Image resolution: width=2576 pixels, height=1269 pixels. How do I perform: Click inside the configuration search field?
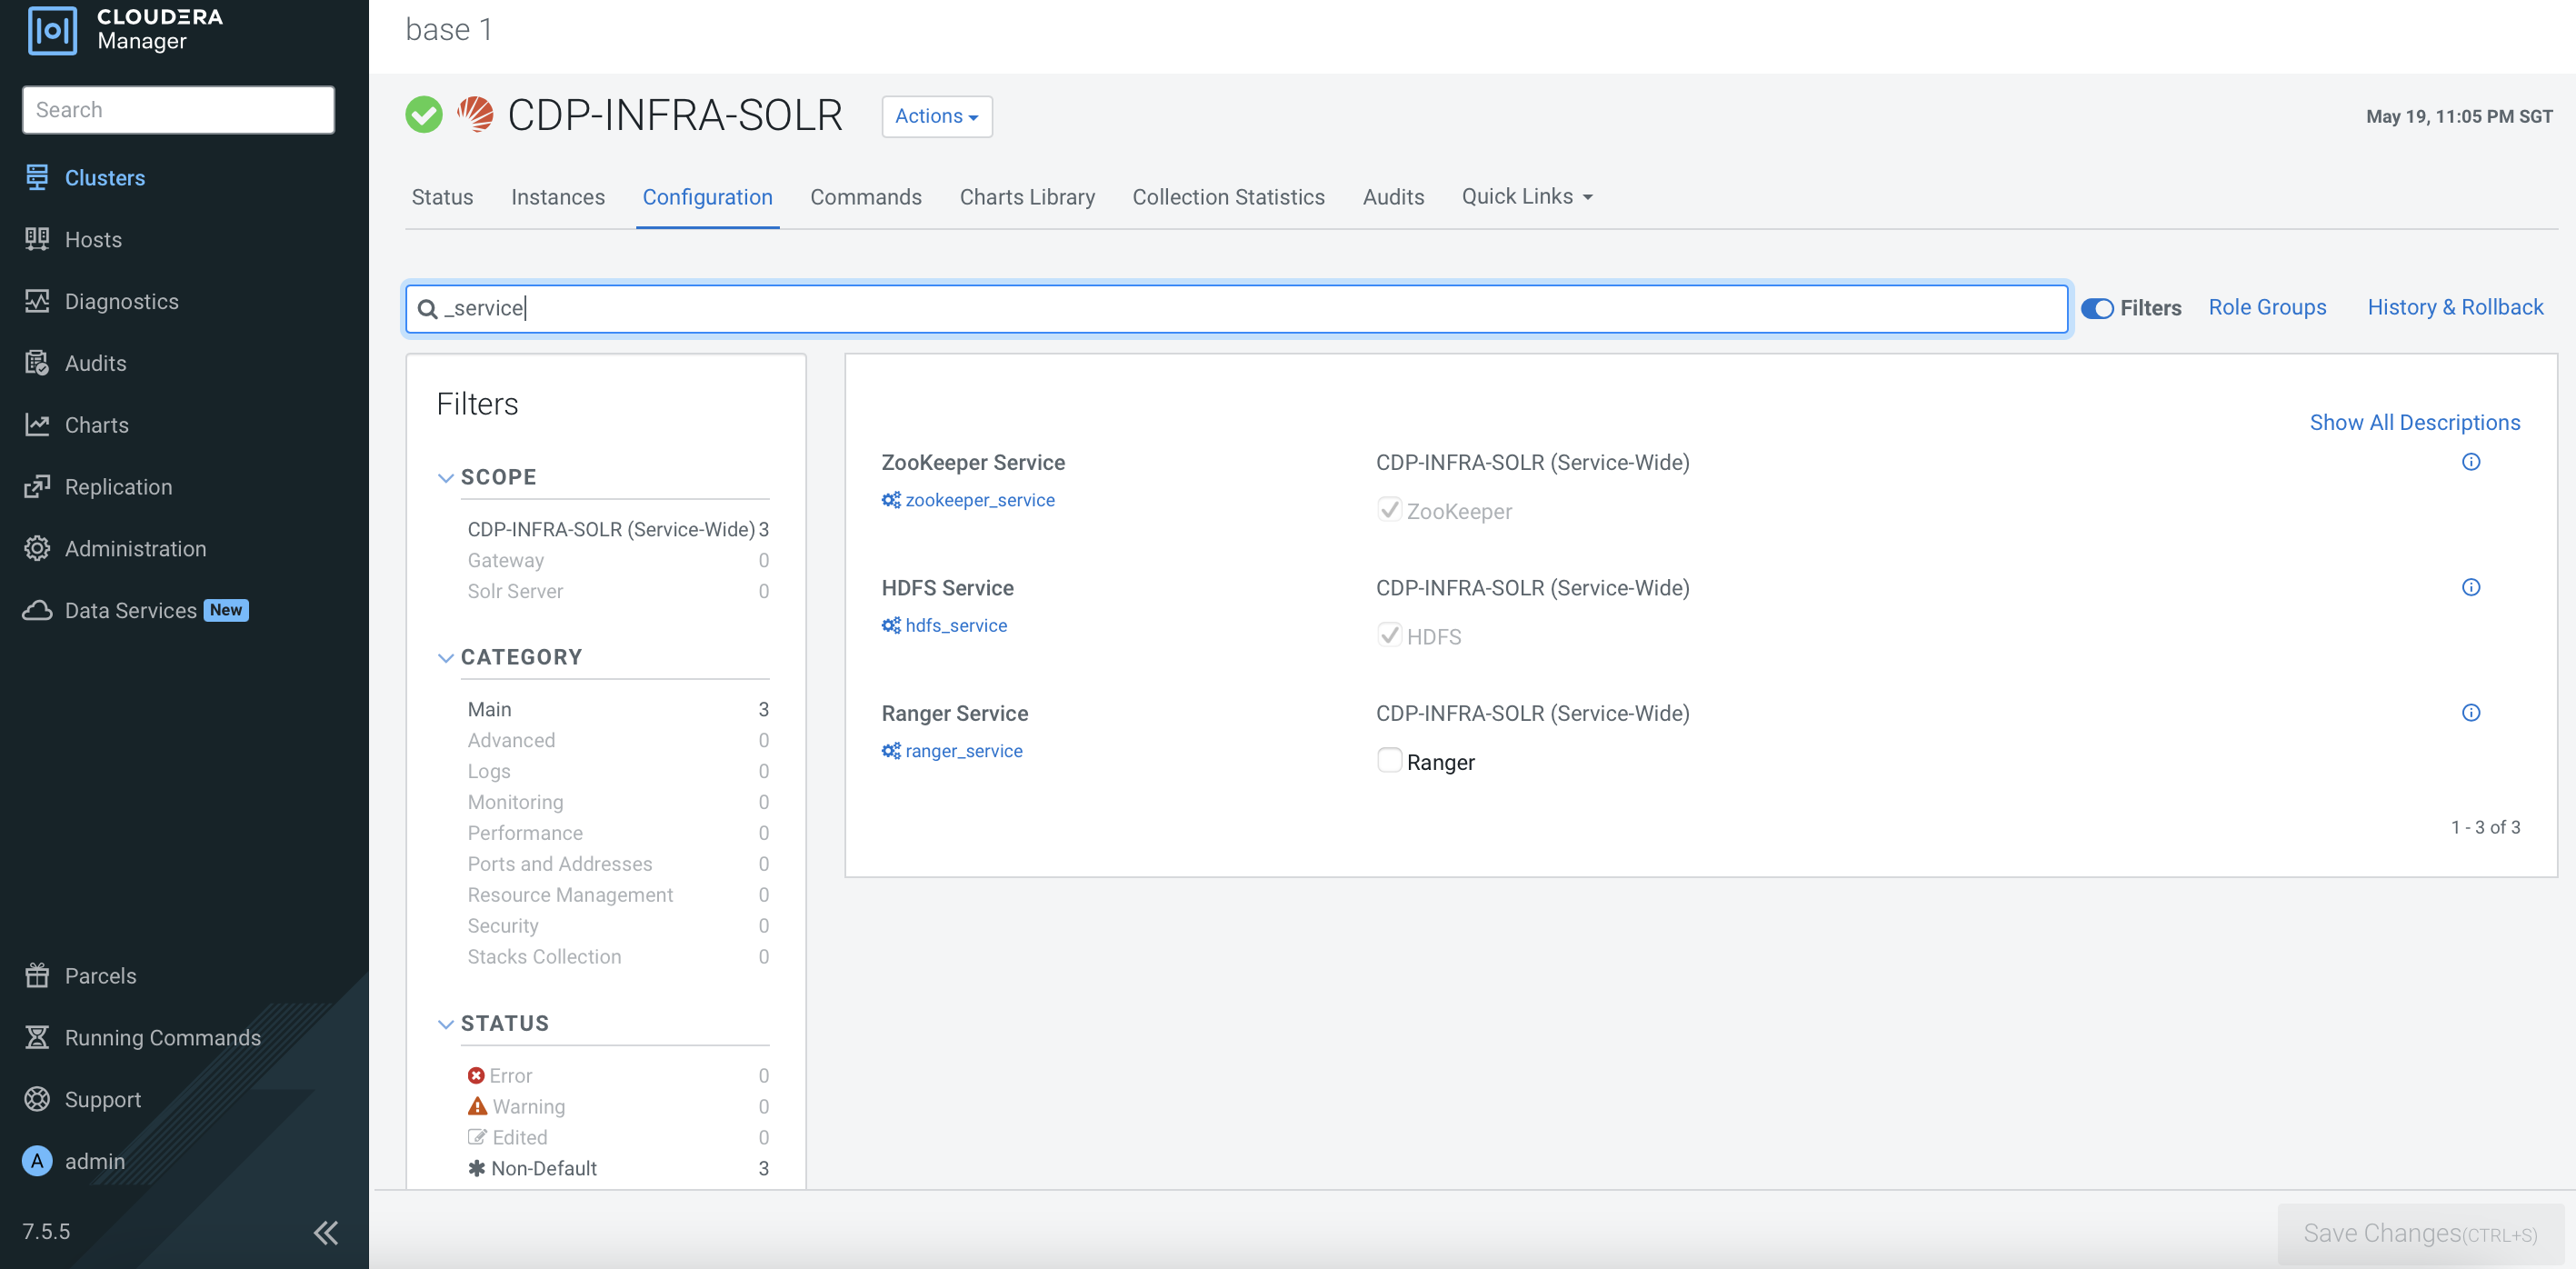coord(1200,308)
